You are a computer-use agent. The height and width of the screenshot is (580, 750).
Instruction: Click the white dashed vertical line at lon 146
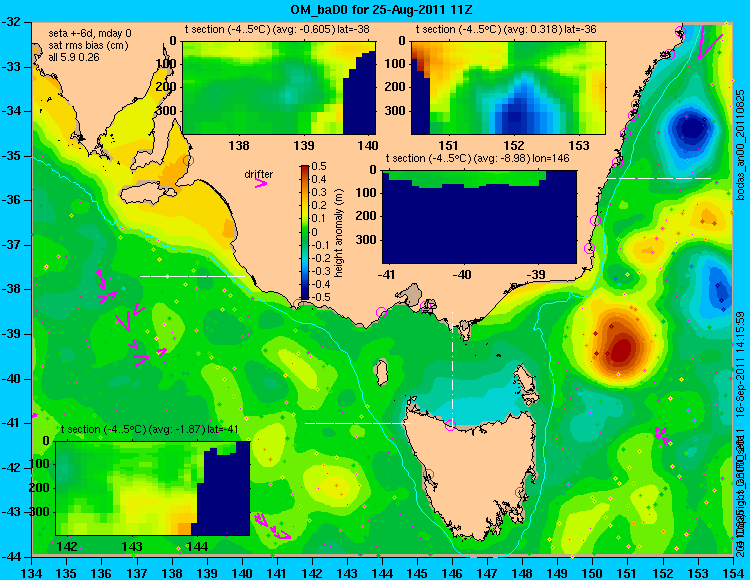tap(452, 367)
